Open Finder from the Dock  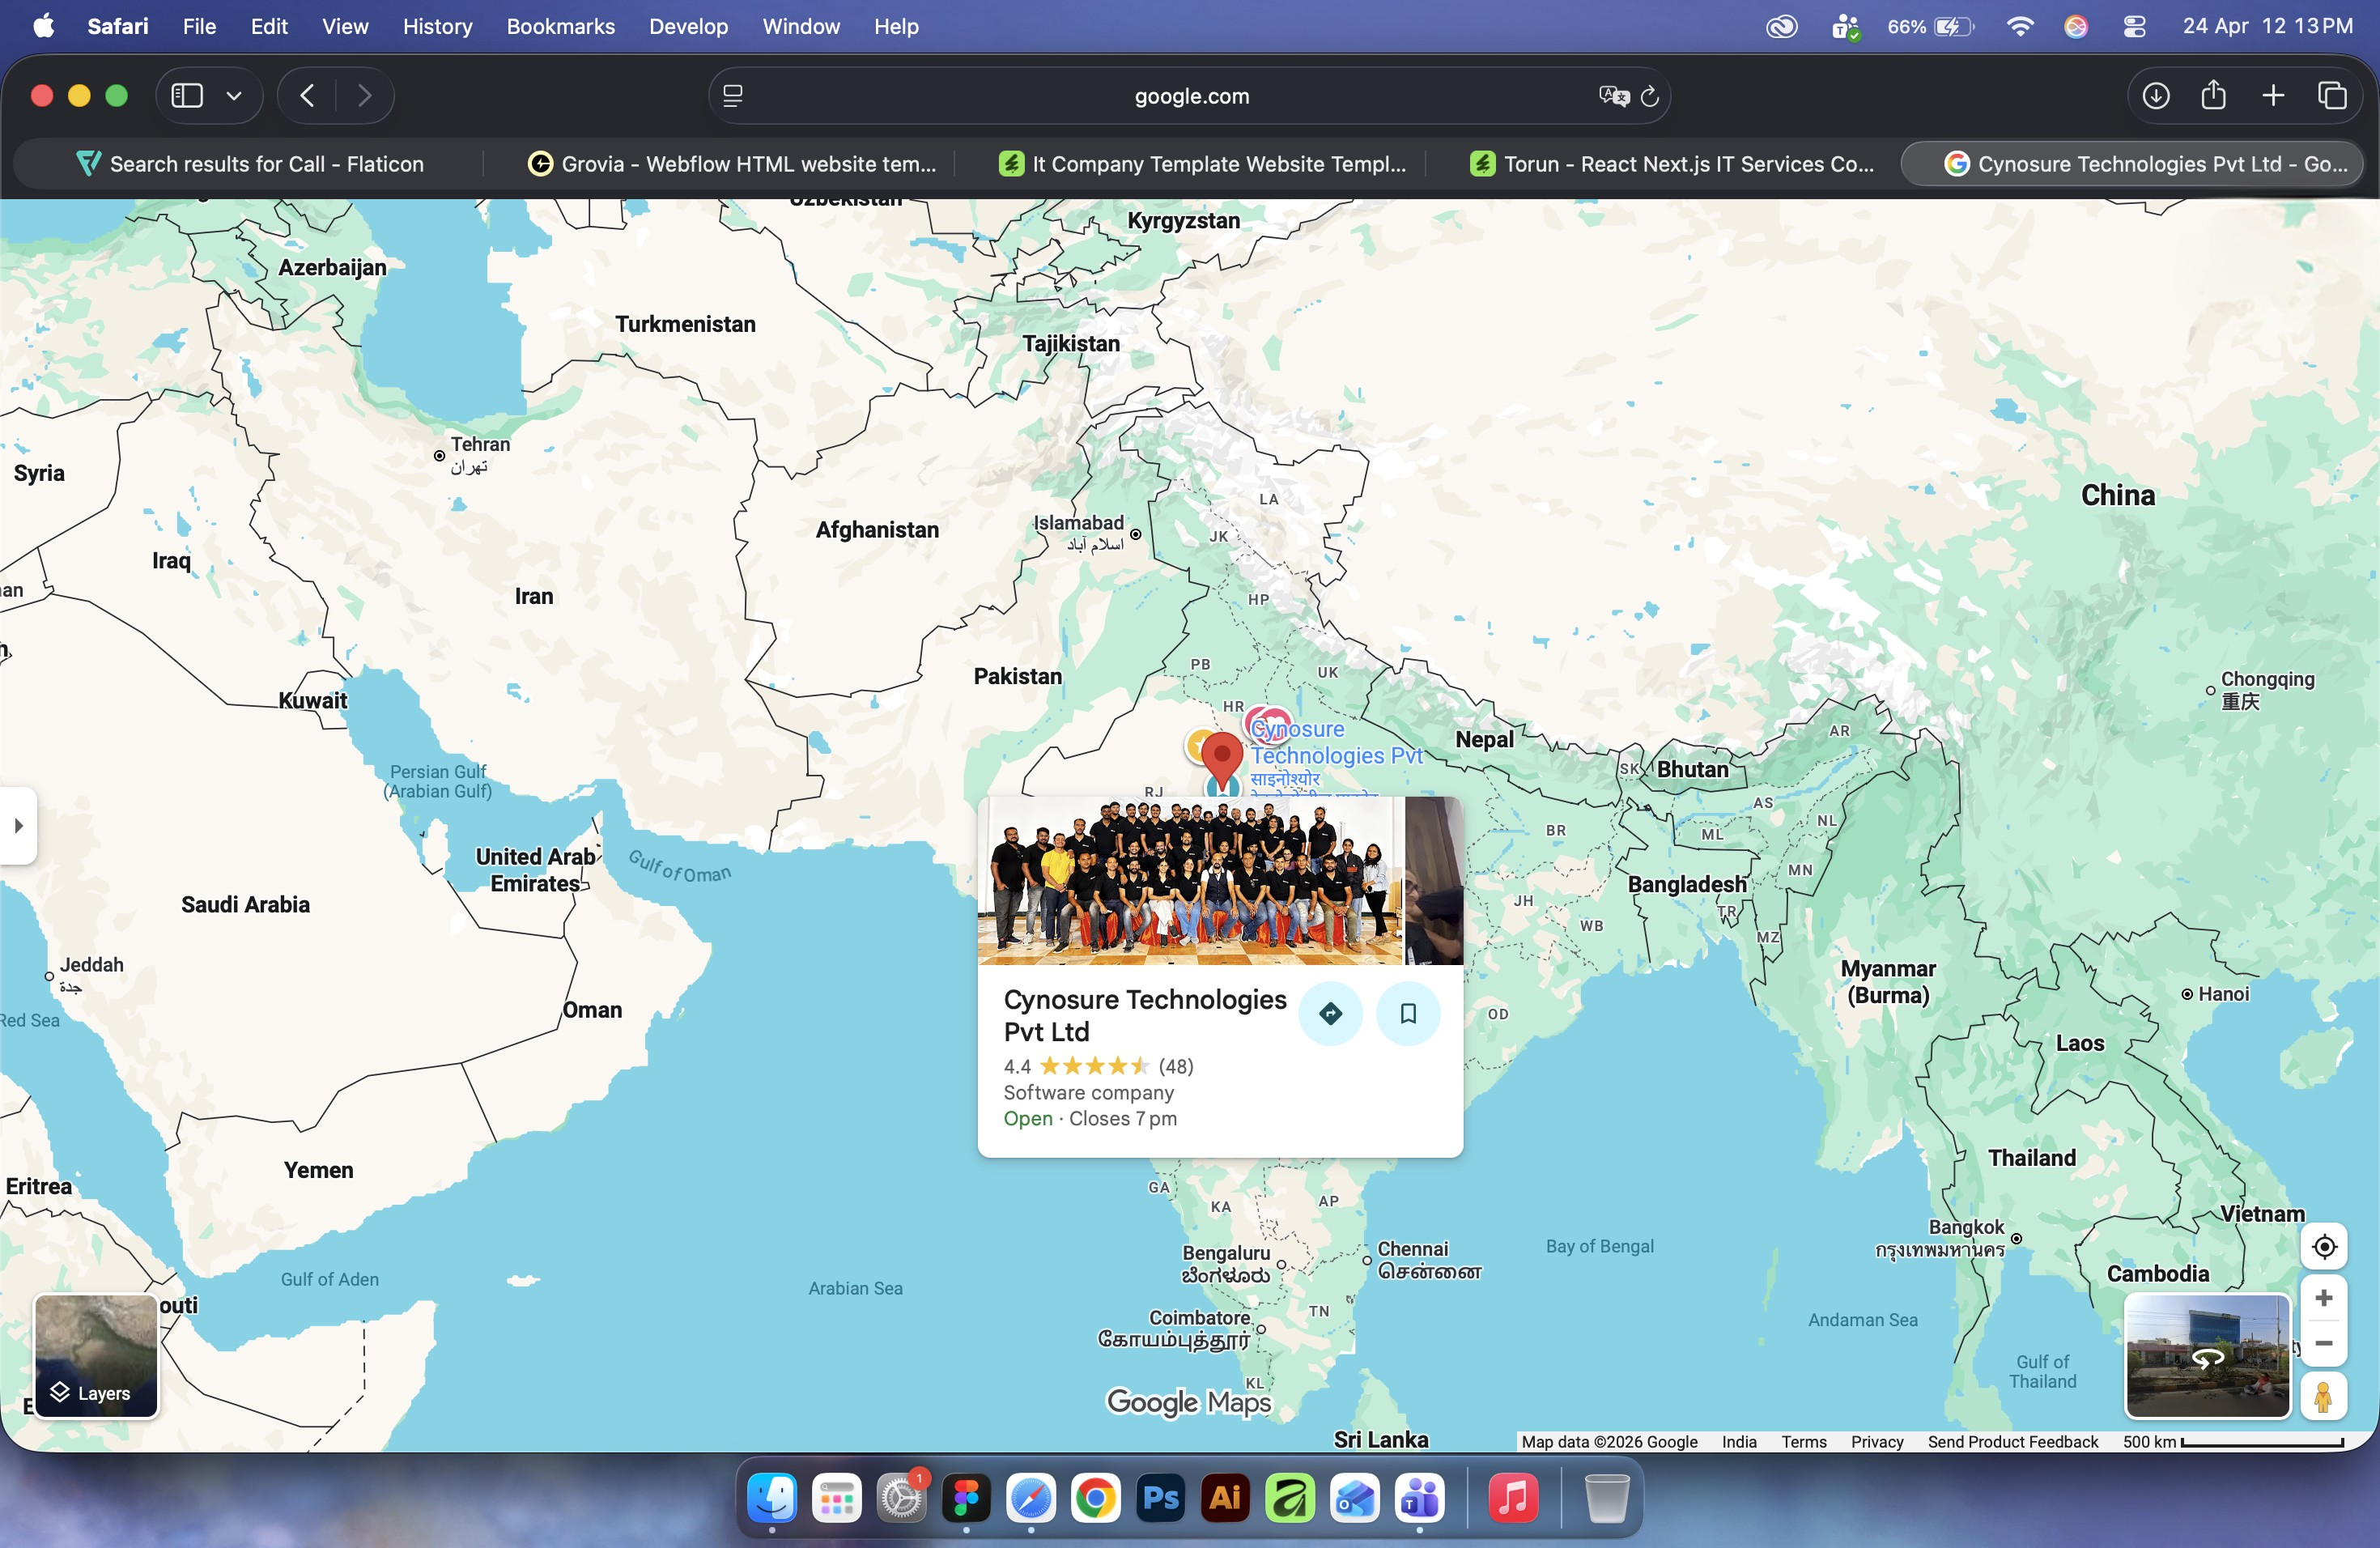tap(772, 1498)
